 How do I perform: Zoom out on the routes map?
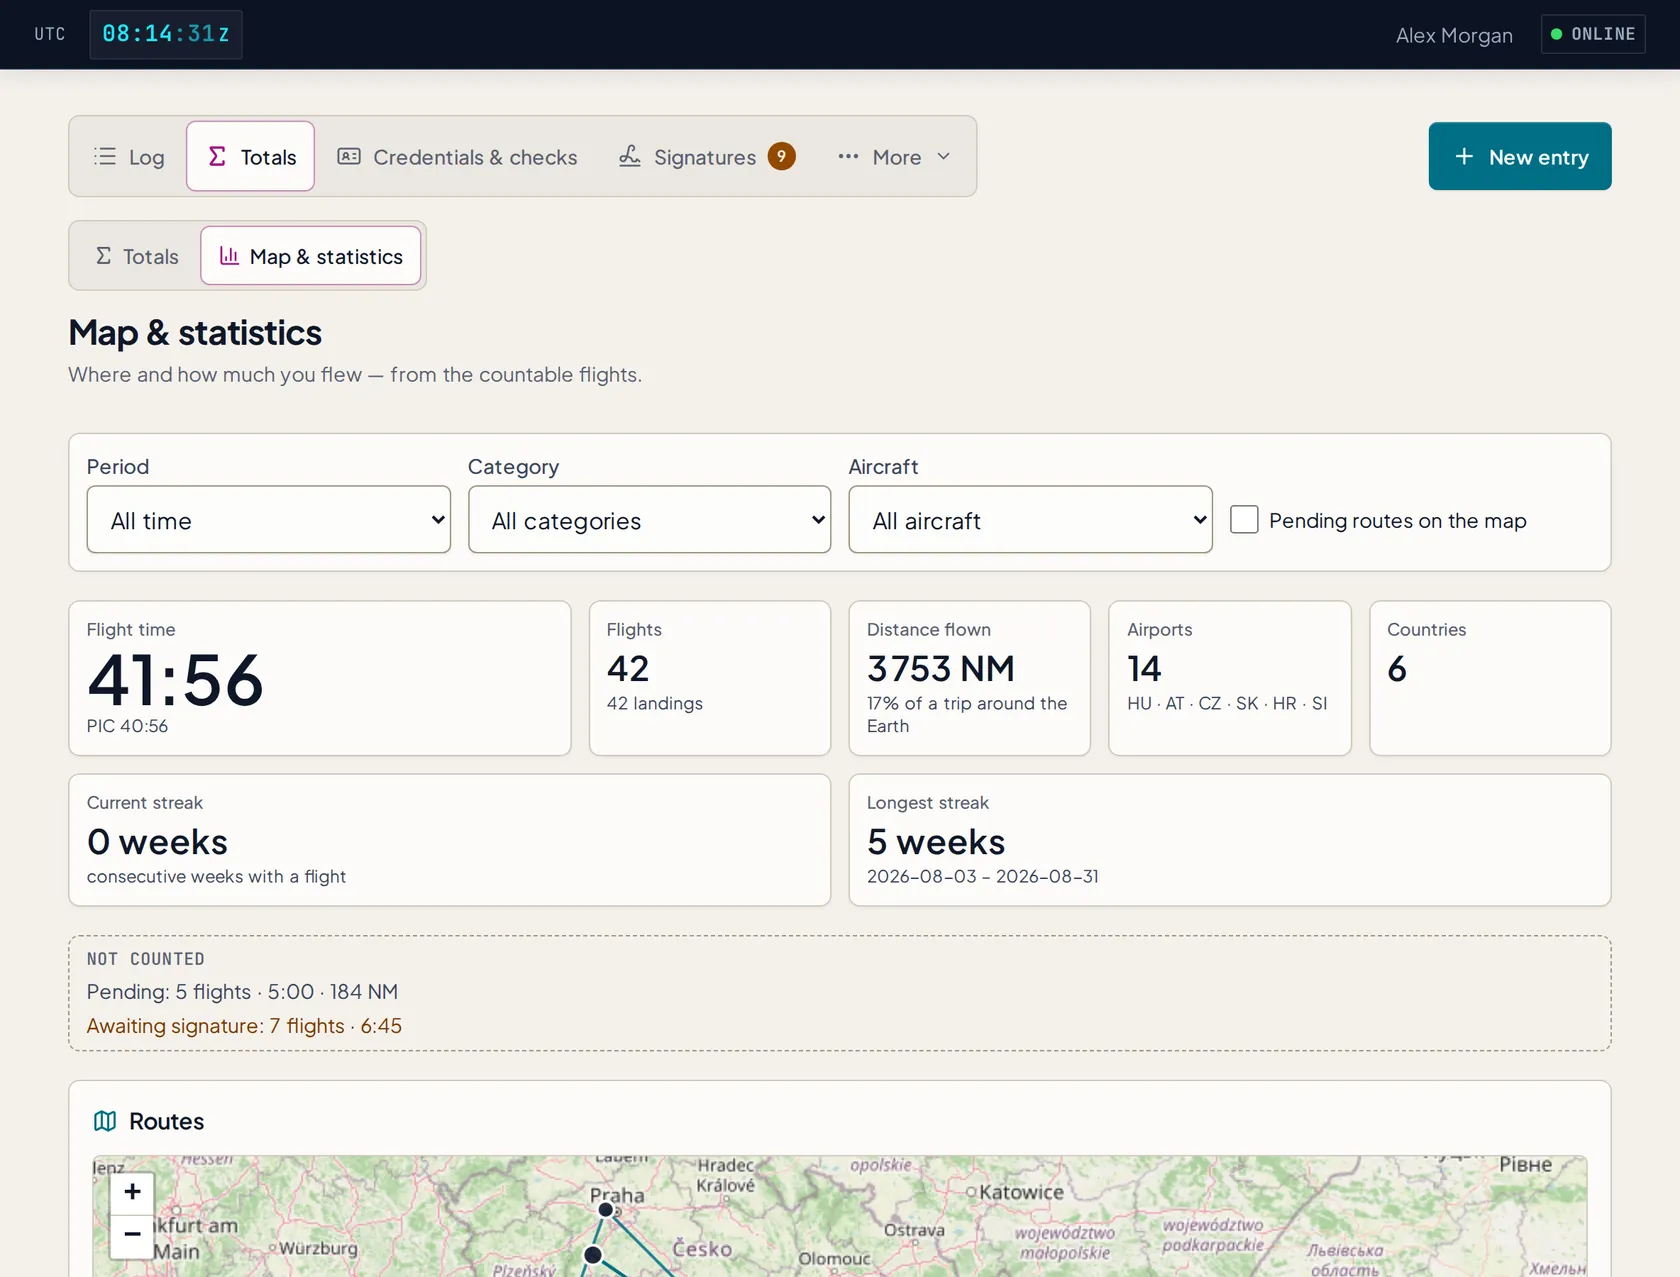[132, 1235]
